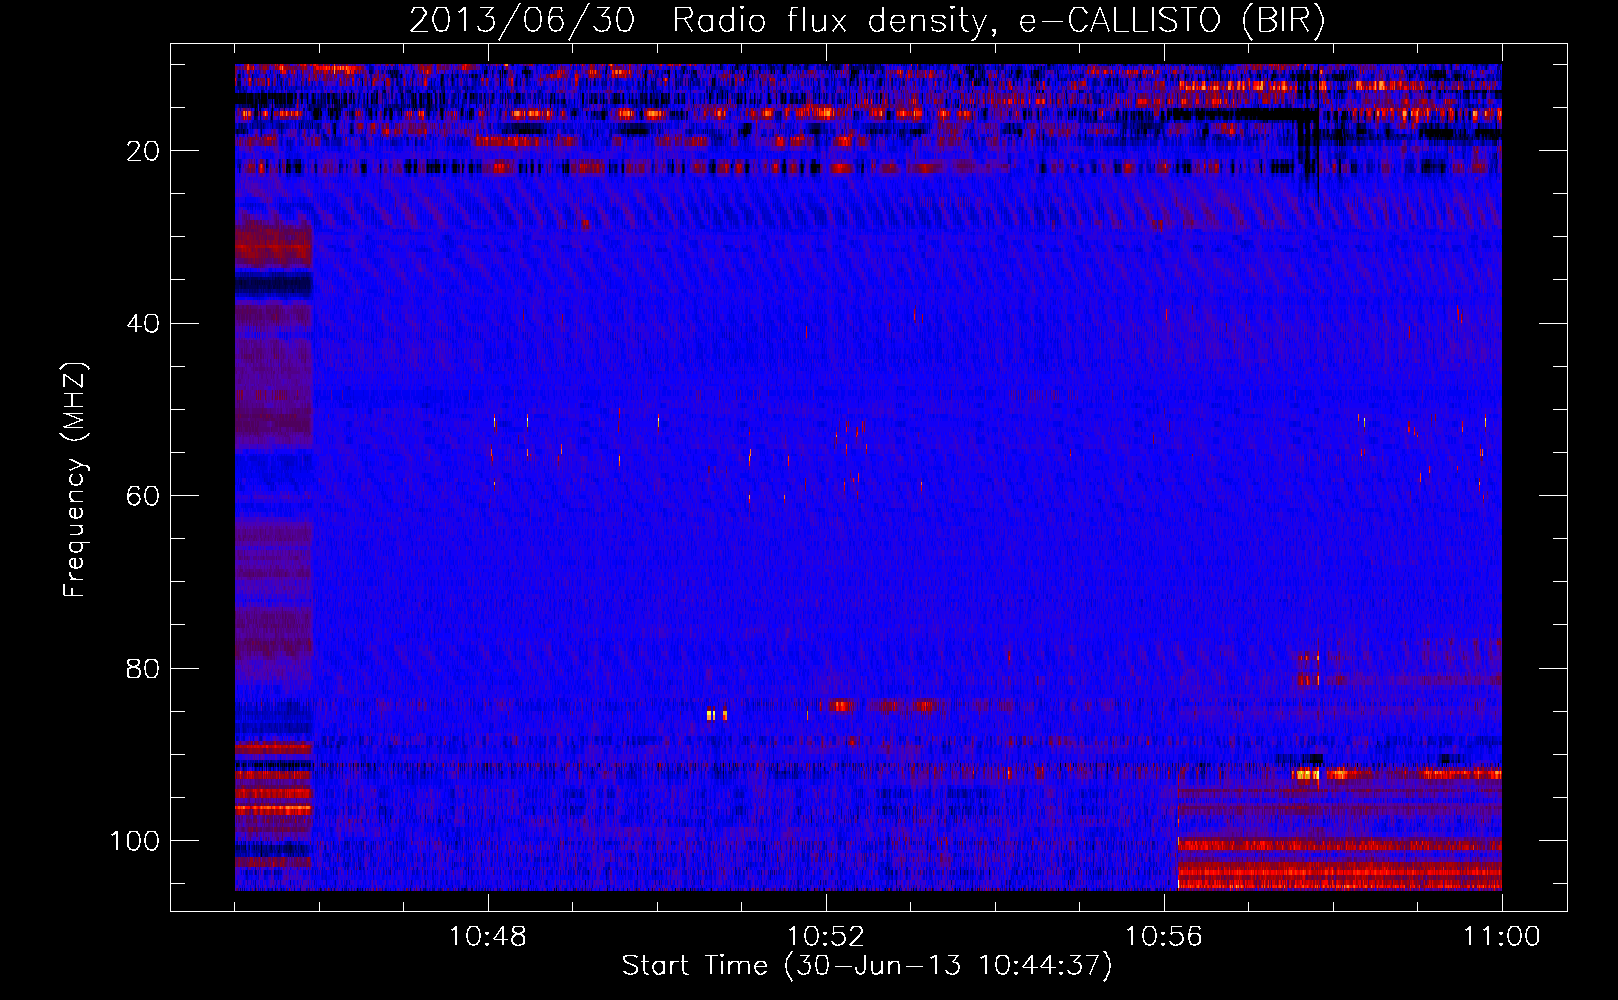Click the 'Start Time (30-Jun-13 10:44:37)' label
1618x1000 pixels.
(867, 966)
